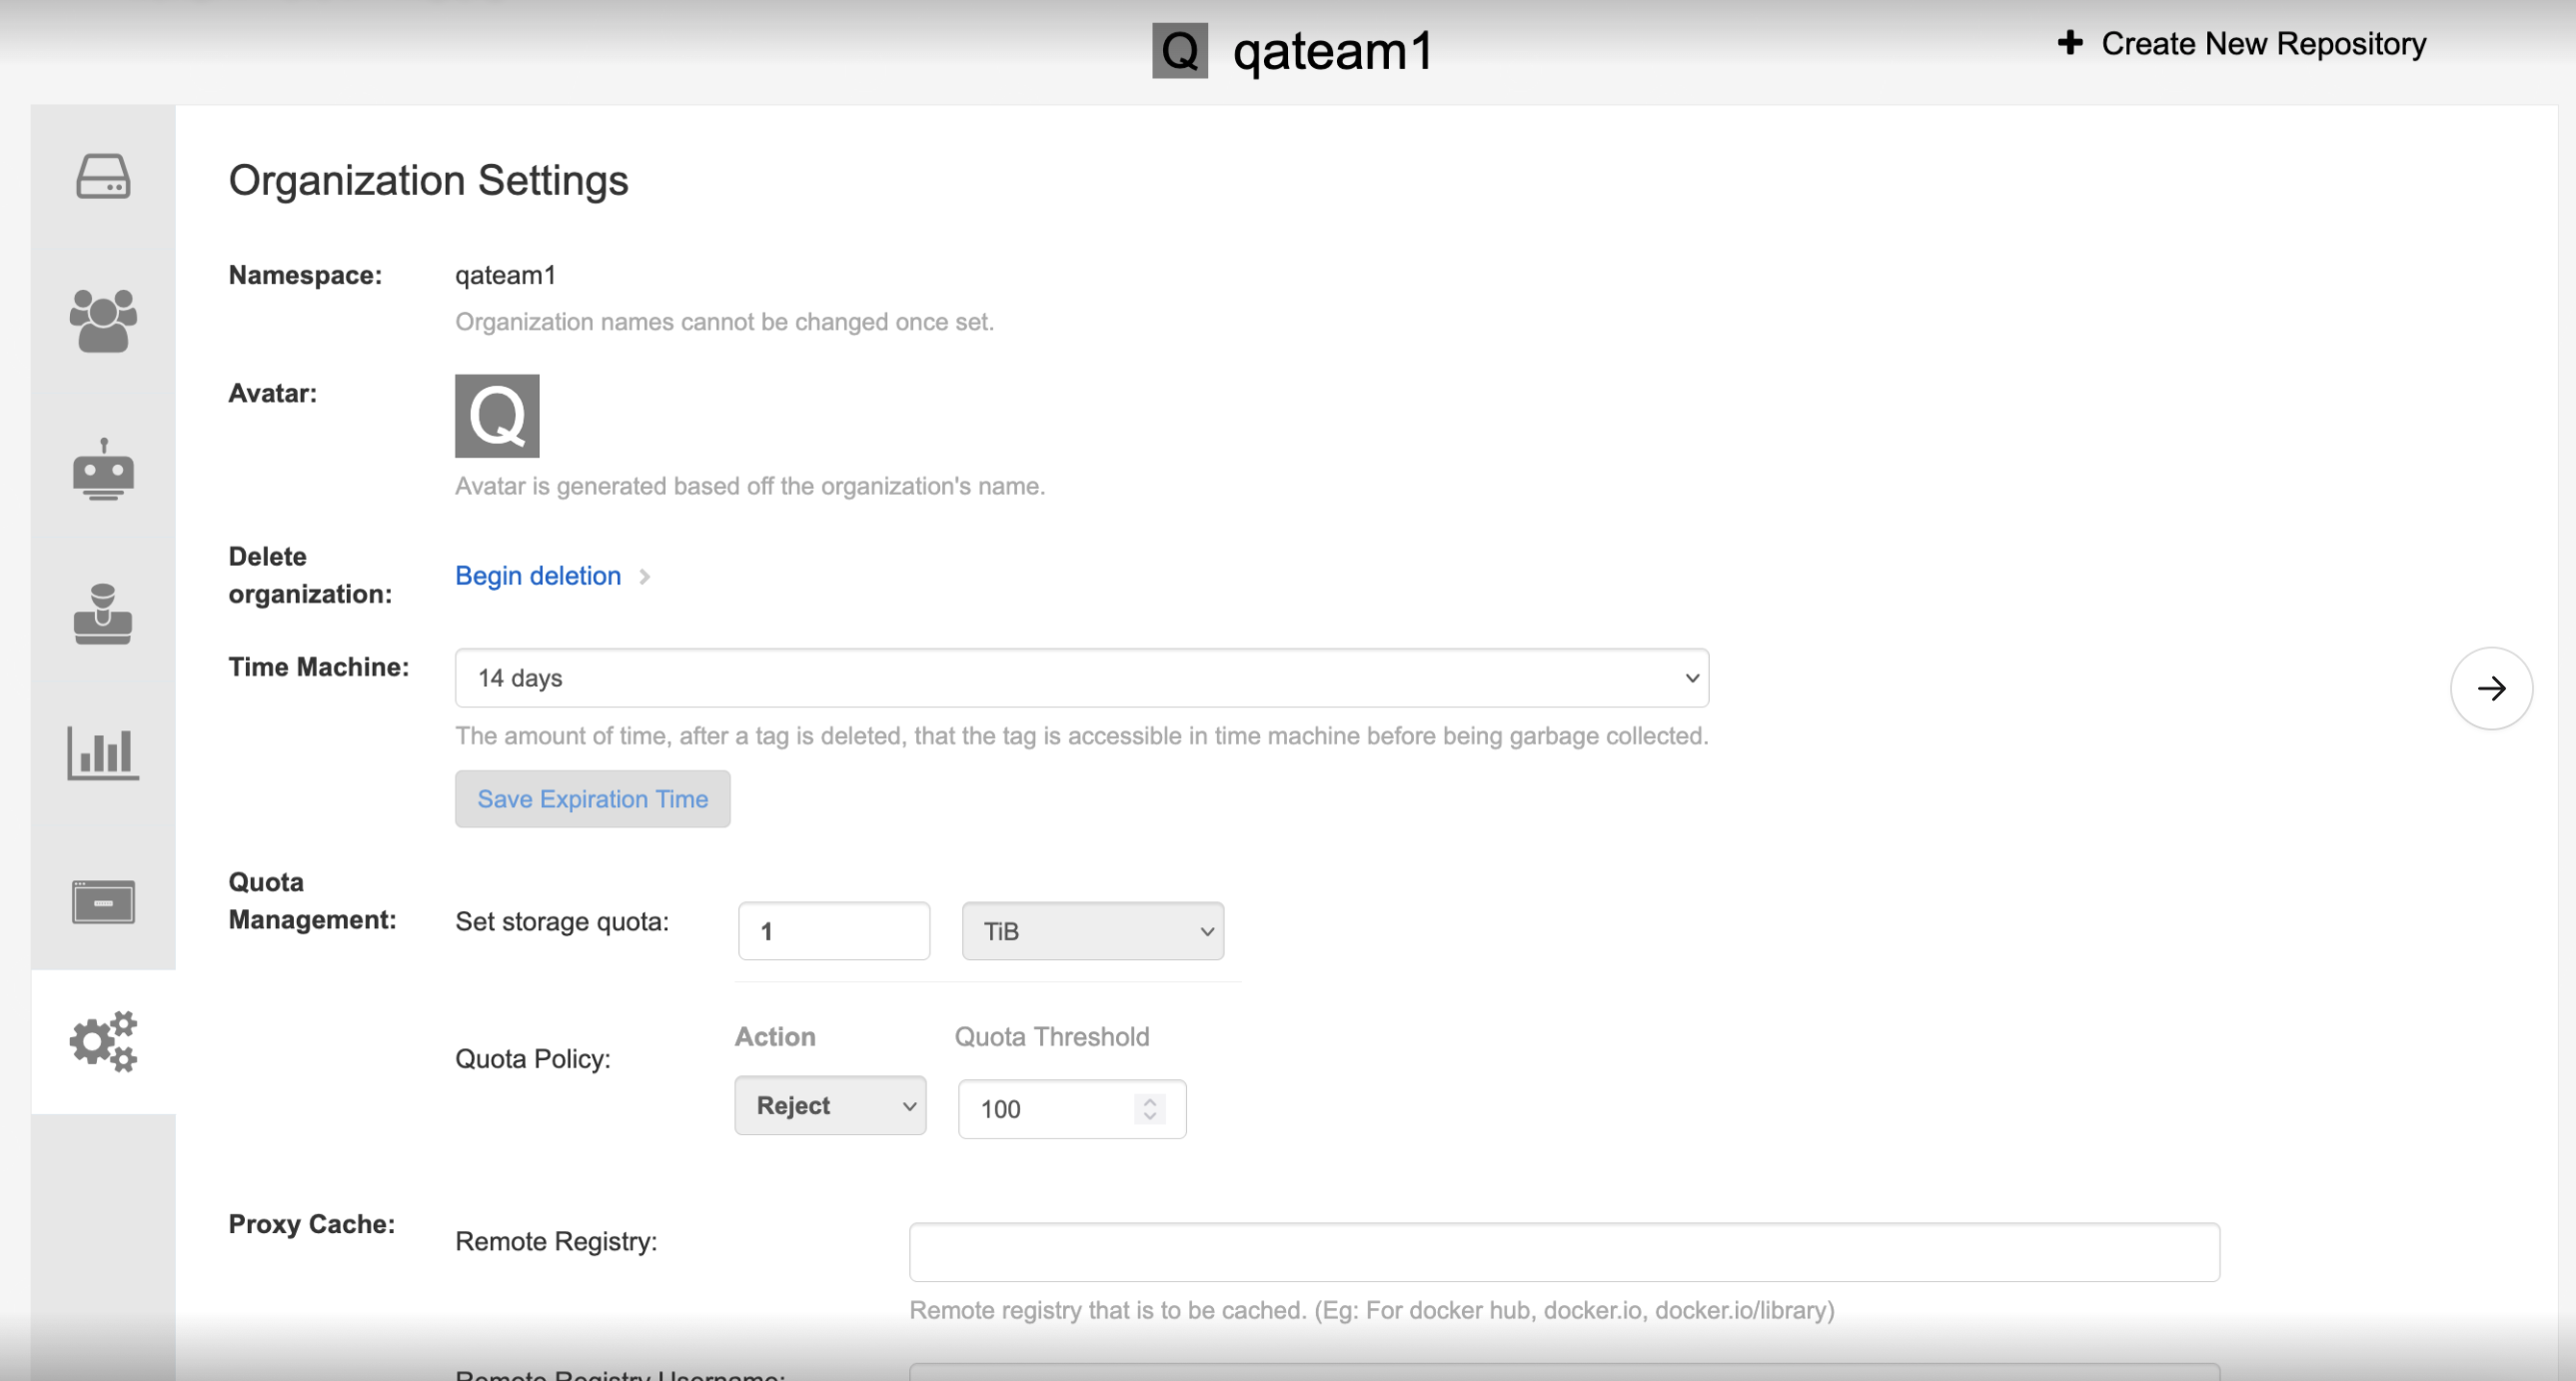Click the Begin deletion link

[x=538, y=576]
